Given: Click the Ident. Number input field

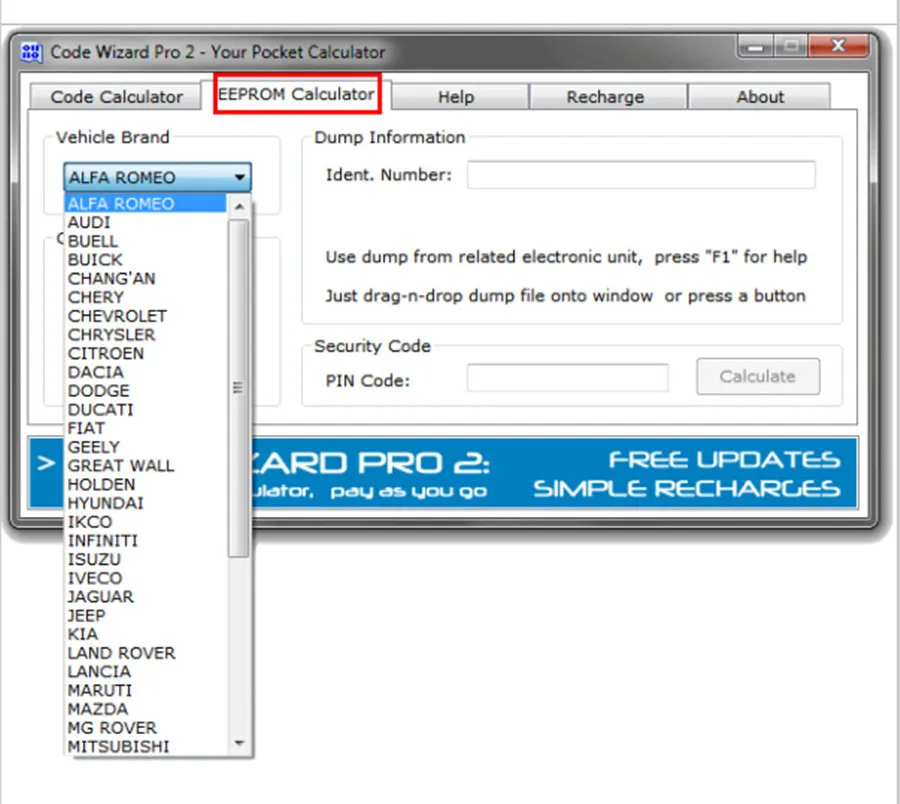Looking at the screenshot, I should [x=641, y=174].
